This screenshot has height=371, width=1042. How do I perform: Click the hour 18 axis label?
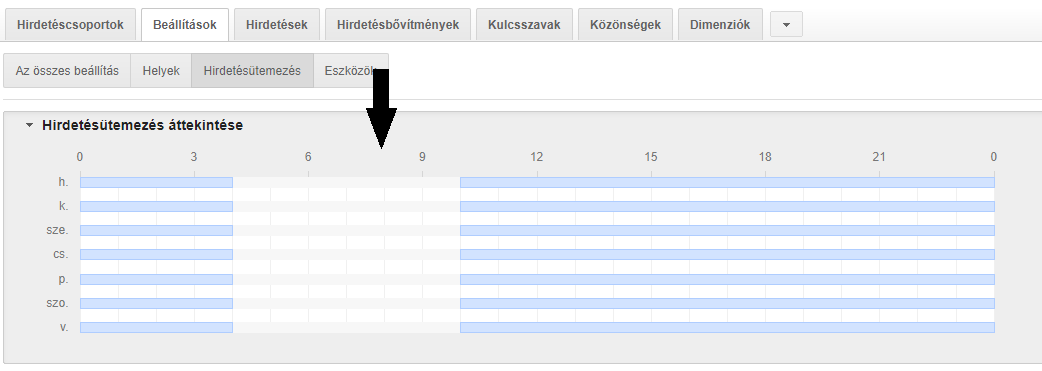pyautogui.click(x=766, y=158)
